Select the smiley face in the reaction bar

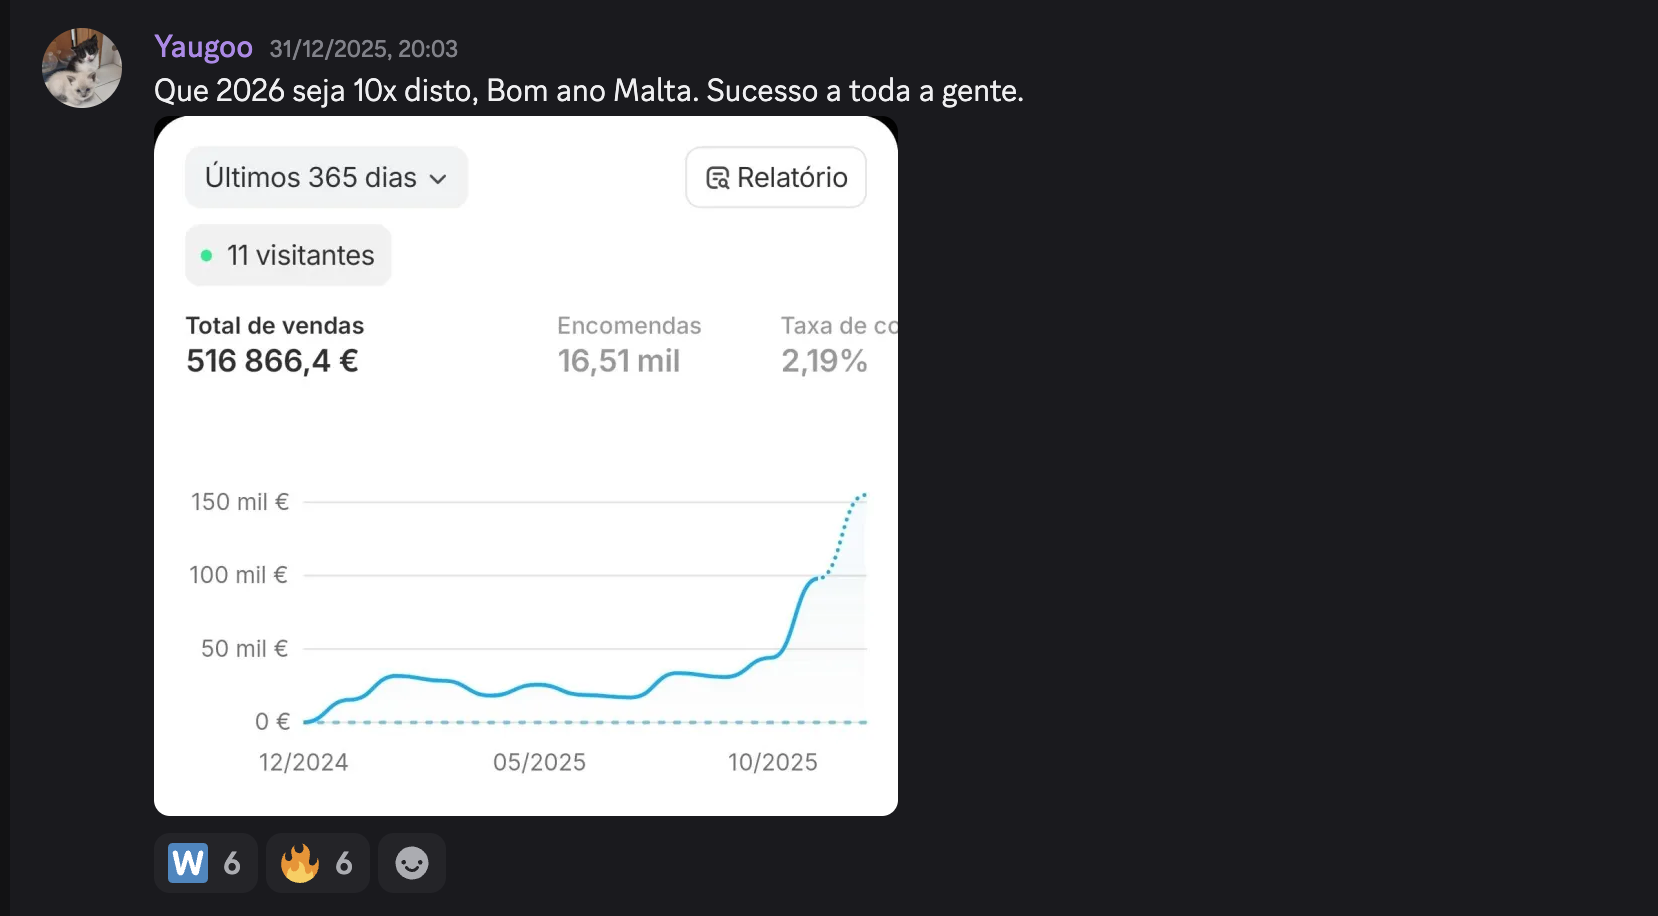tap(411, 862)
